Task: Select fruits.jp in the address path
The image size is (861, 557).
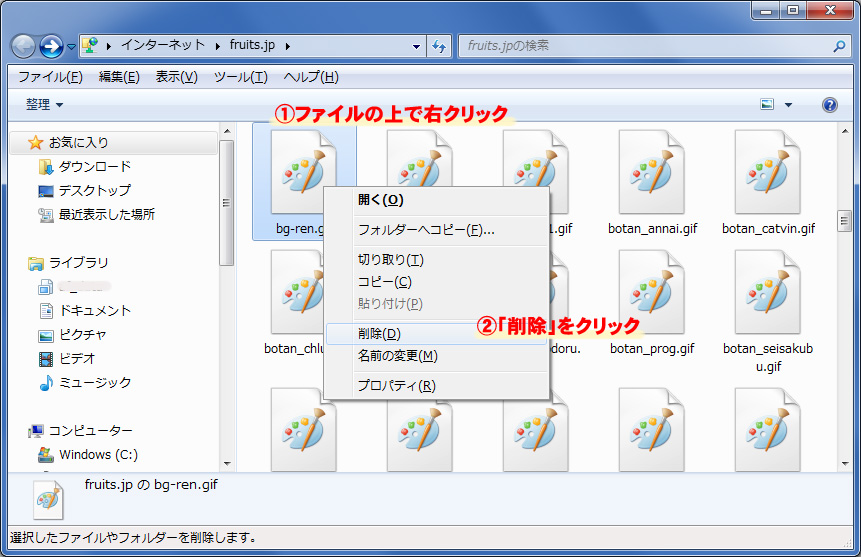Action: click(252, 45)
